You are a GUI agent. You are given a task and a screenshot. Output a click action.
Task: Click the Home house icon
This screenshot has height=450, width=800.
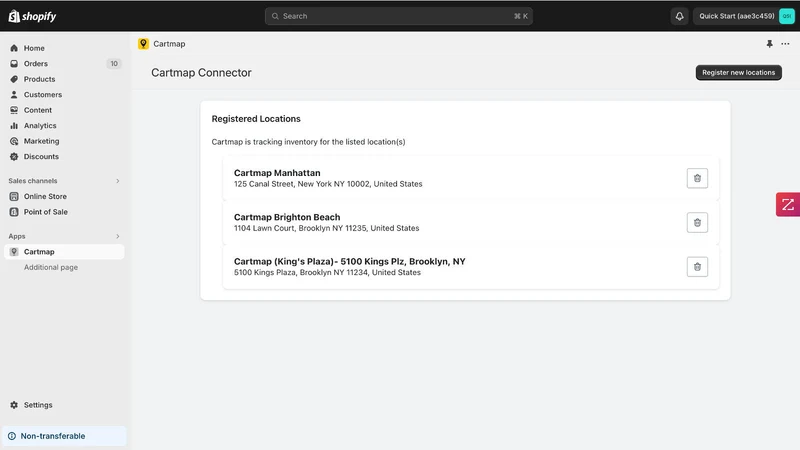[x=14, y=48]
